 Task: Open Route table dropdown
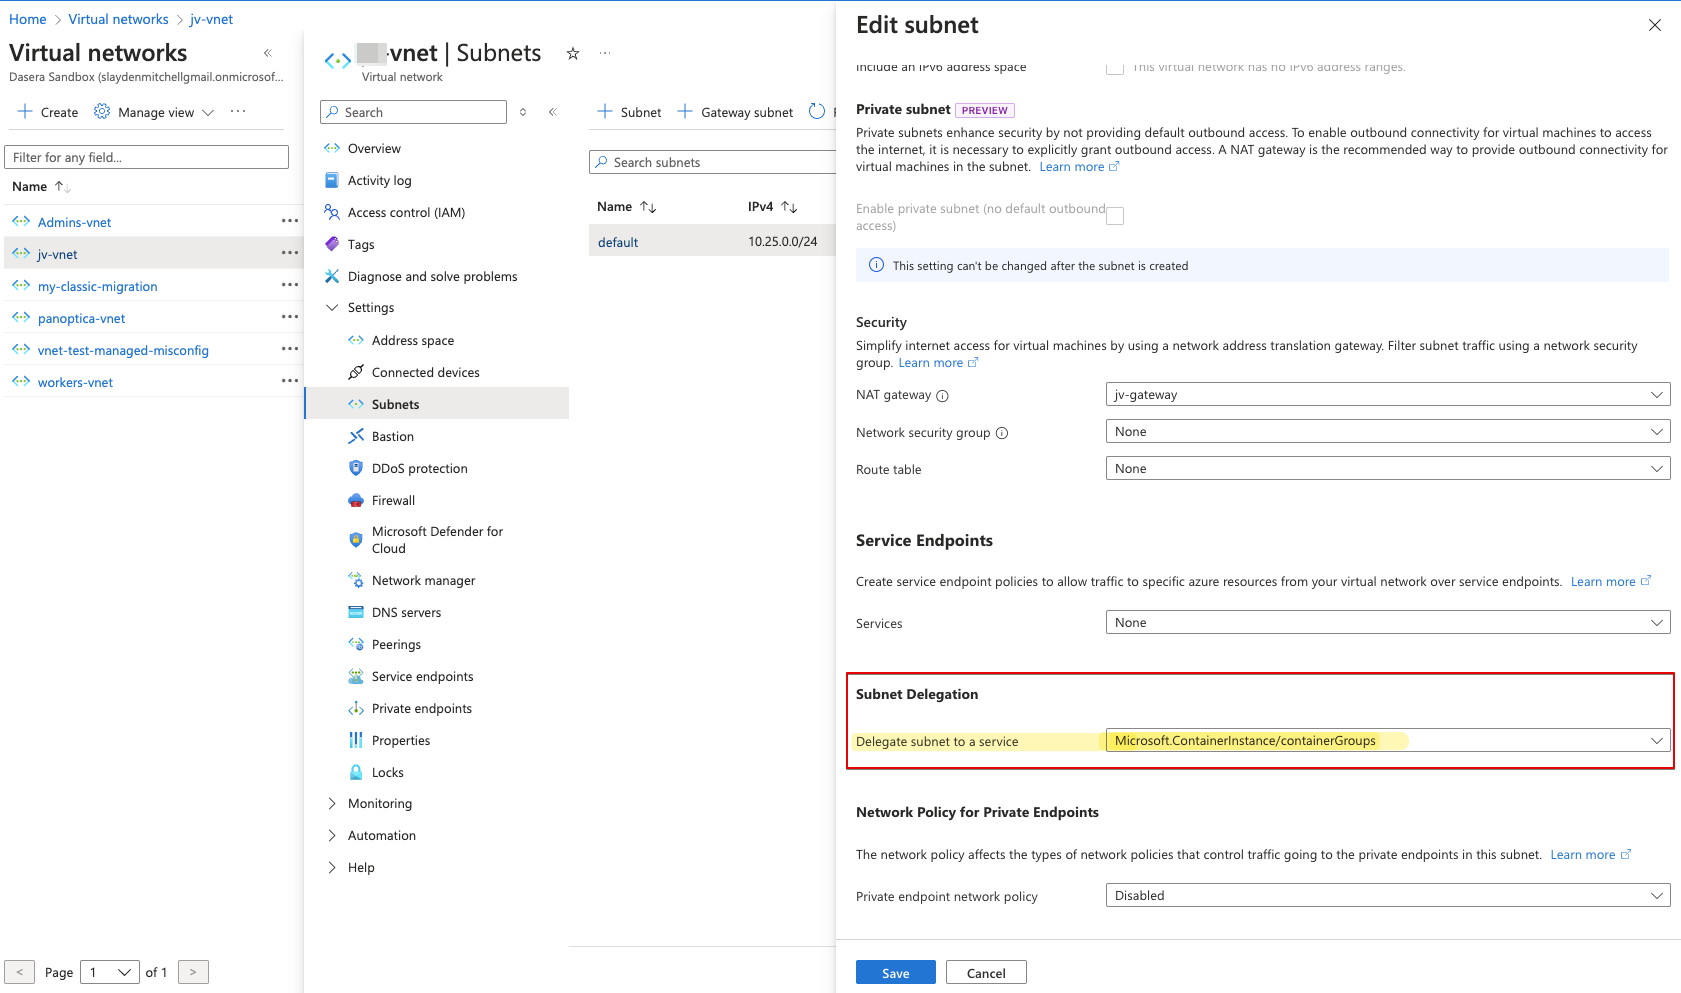tap(1388, 469)
